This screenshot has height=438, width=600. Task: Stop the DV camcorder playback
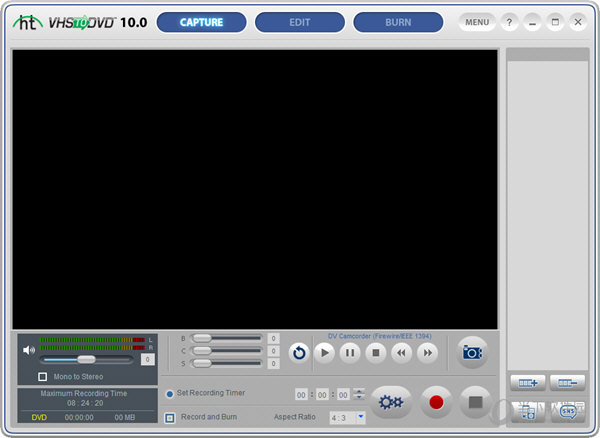pos(376,353)
